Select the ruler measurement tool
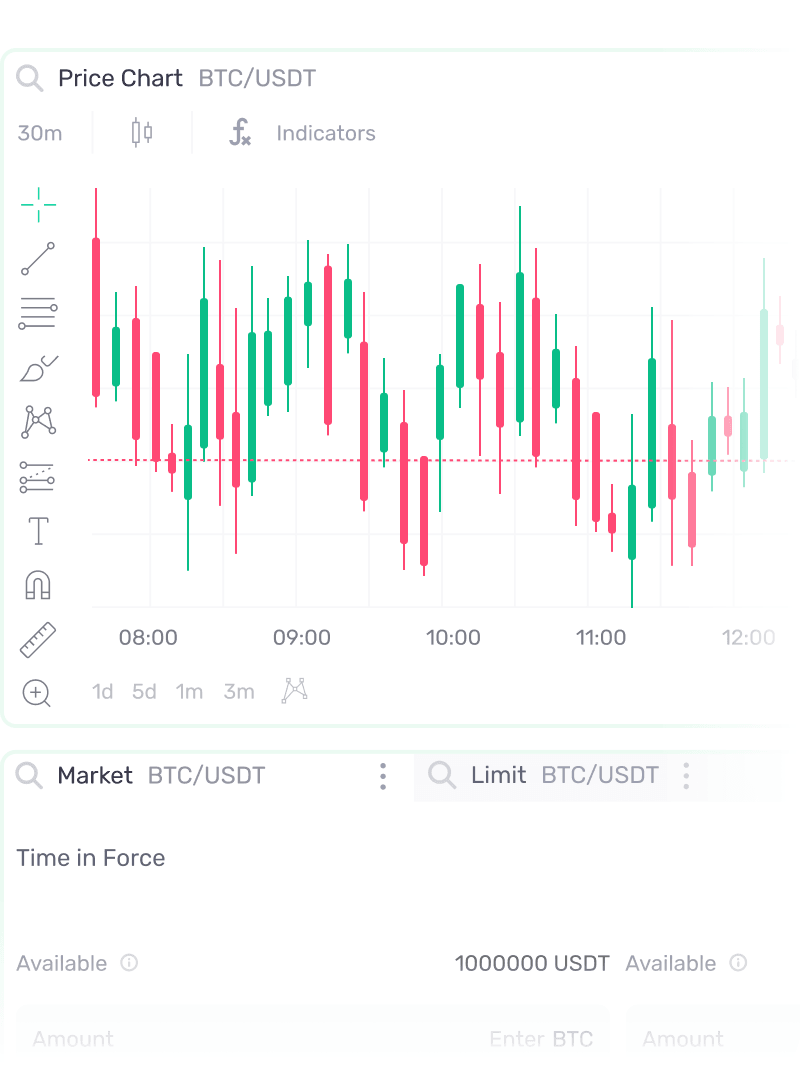Image resolution: width=800 pixels, height=1088 pixels. pyautogui.click(x=38, y=639)
